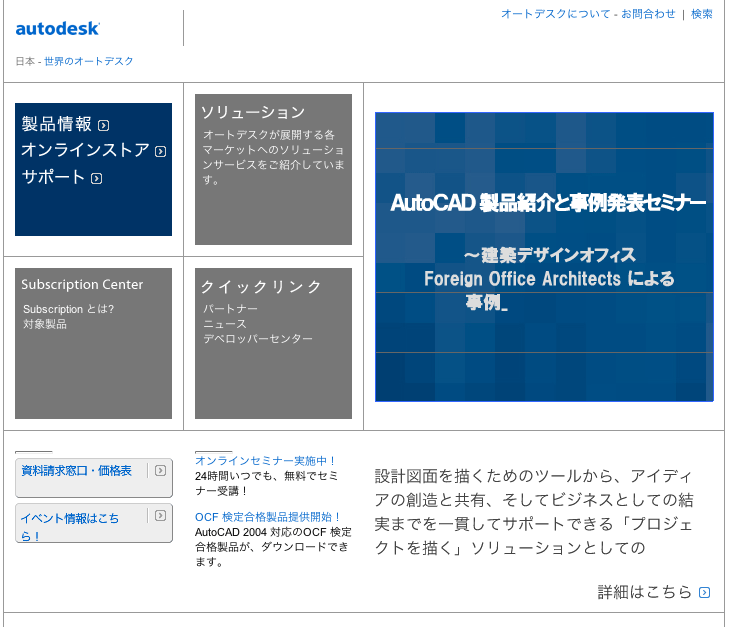Click arrow icon in 資料請求窓口・価格表 button
The height and width of the screenshot is (627, 732).
pyautogui.click(x=160, y=471)
